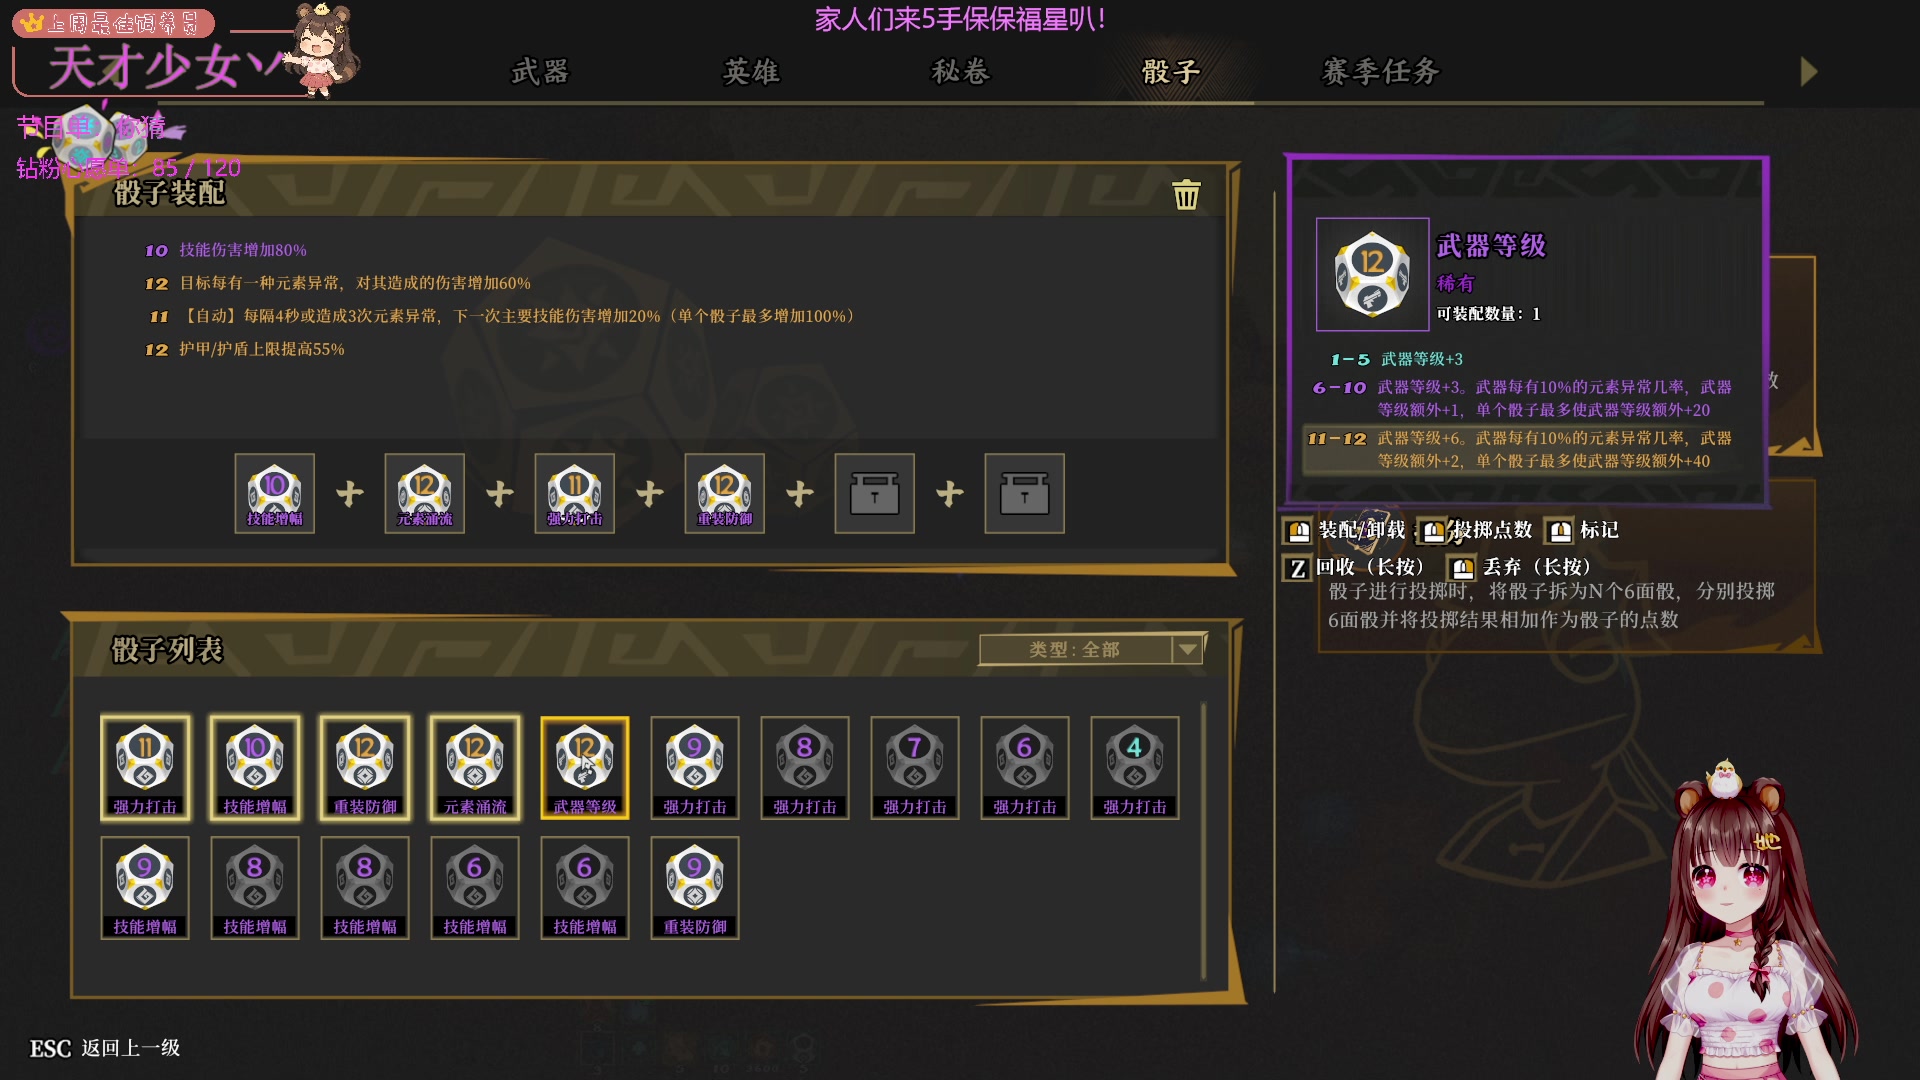Select the equipped 12-point 重装防御 dice slot

[725, 493]
